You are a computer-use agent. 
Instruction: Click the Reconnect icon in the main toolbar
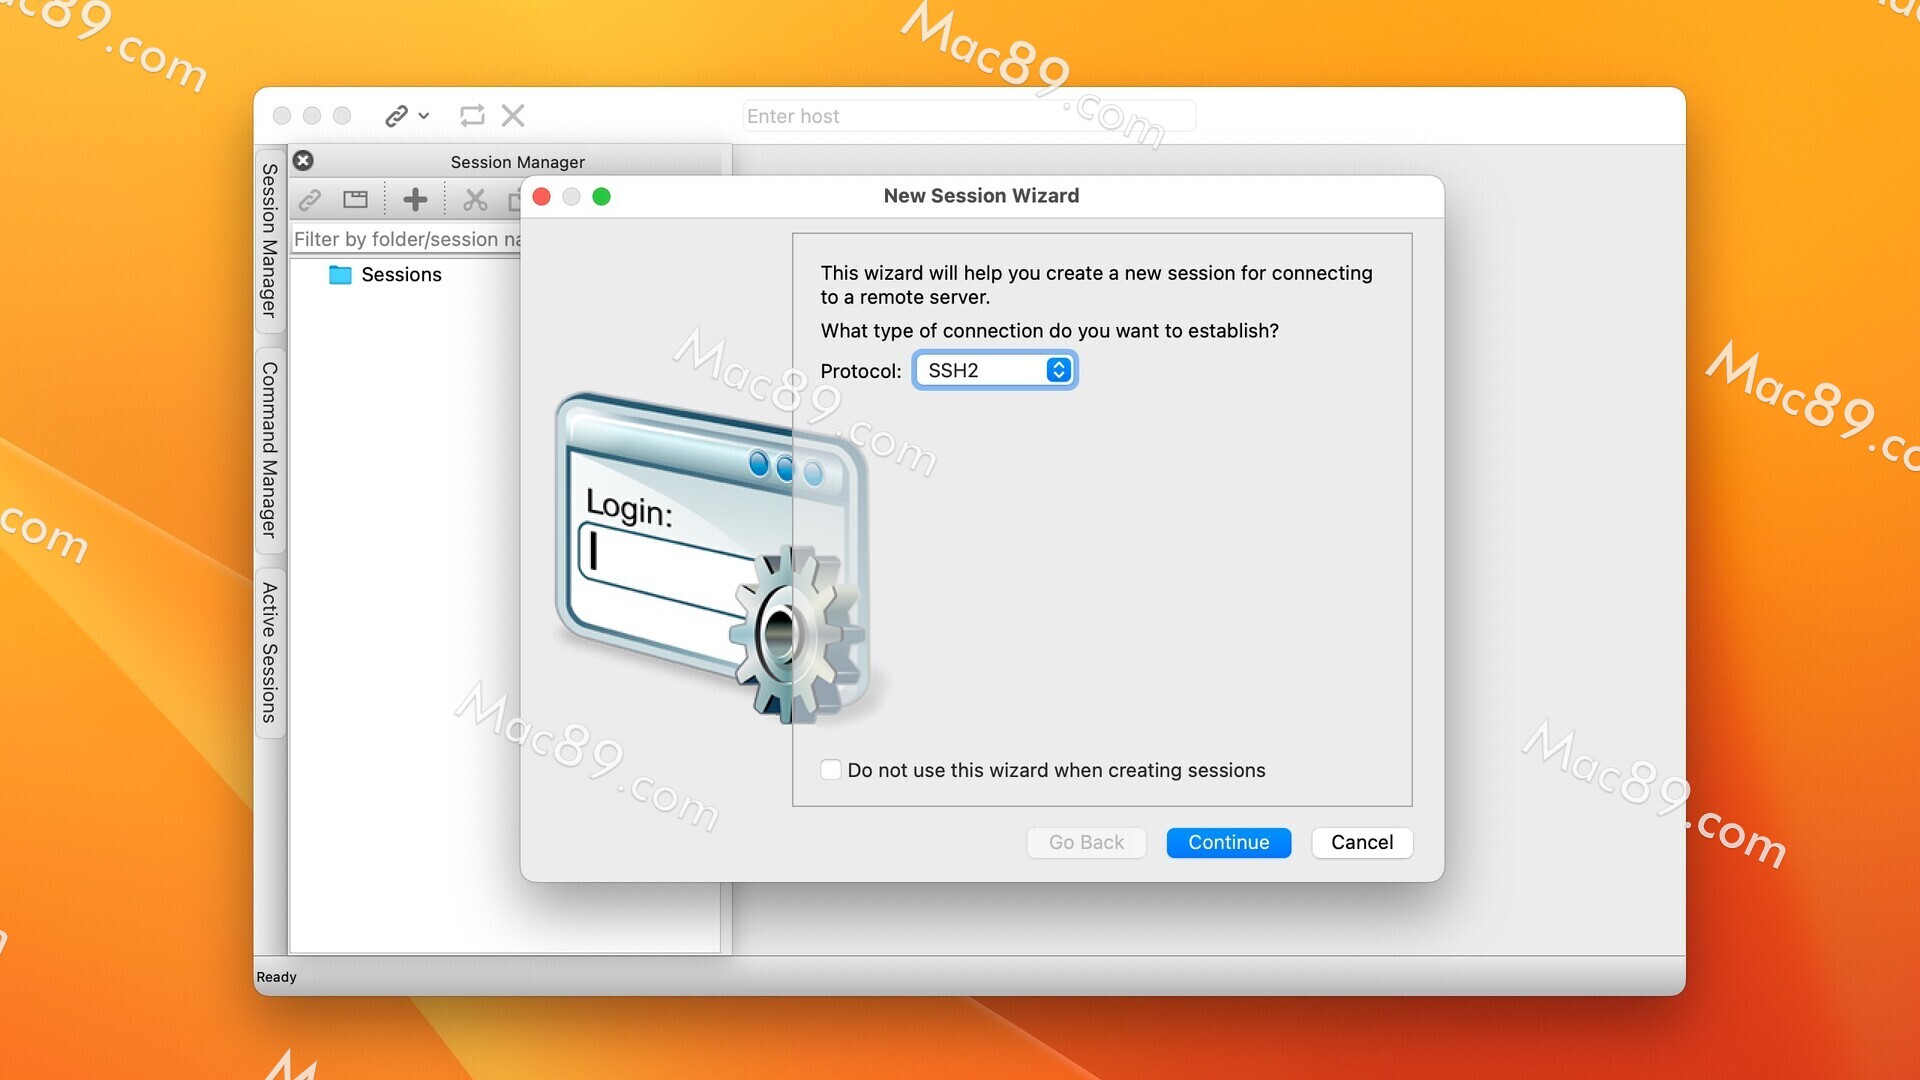coord(472,116)
